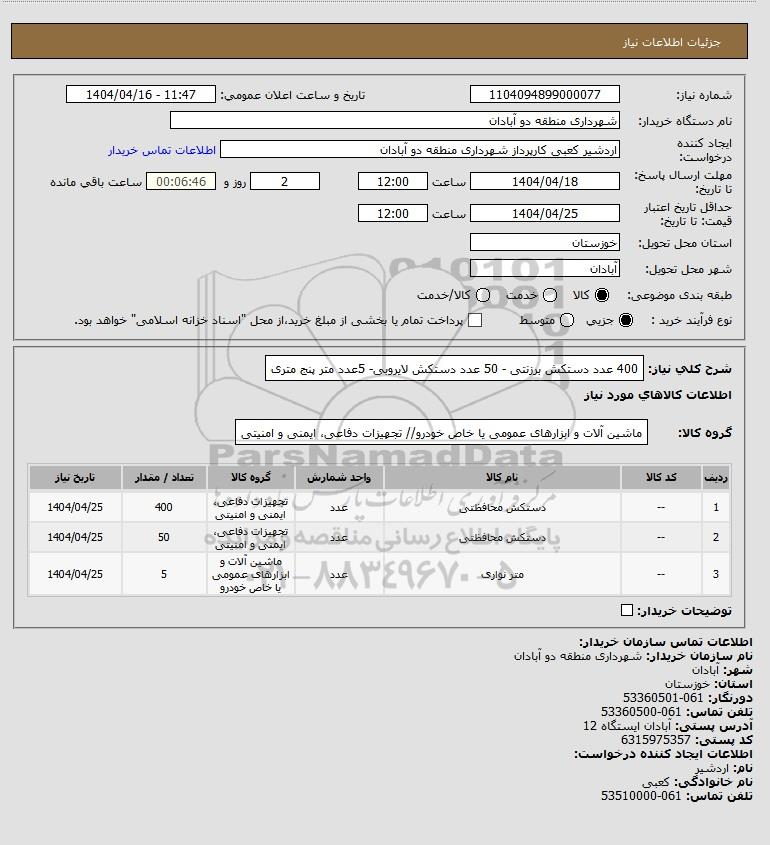The image size is (770, 845).
Task: Click the postal address 'آبادان ایستگاه 12'
Action: (x=627, y=726)
